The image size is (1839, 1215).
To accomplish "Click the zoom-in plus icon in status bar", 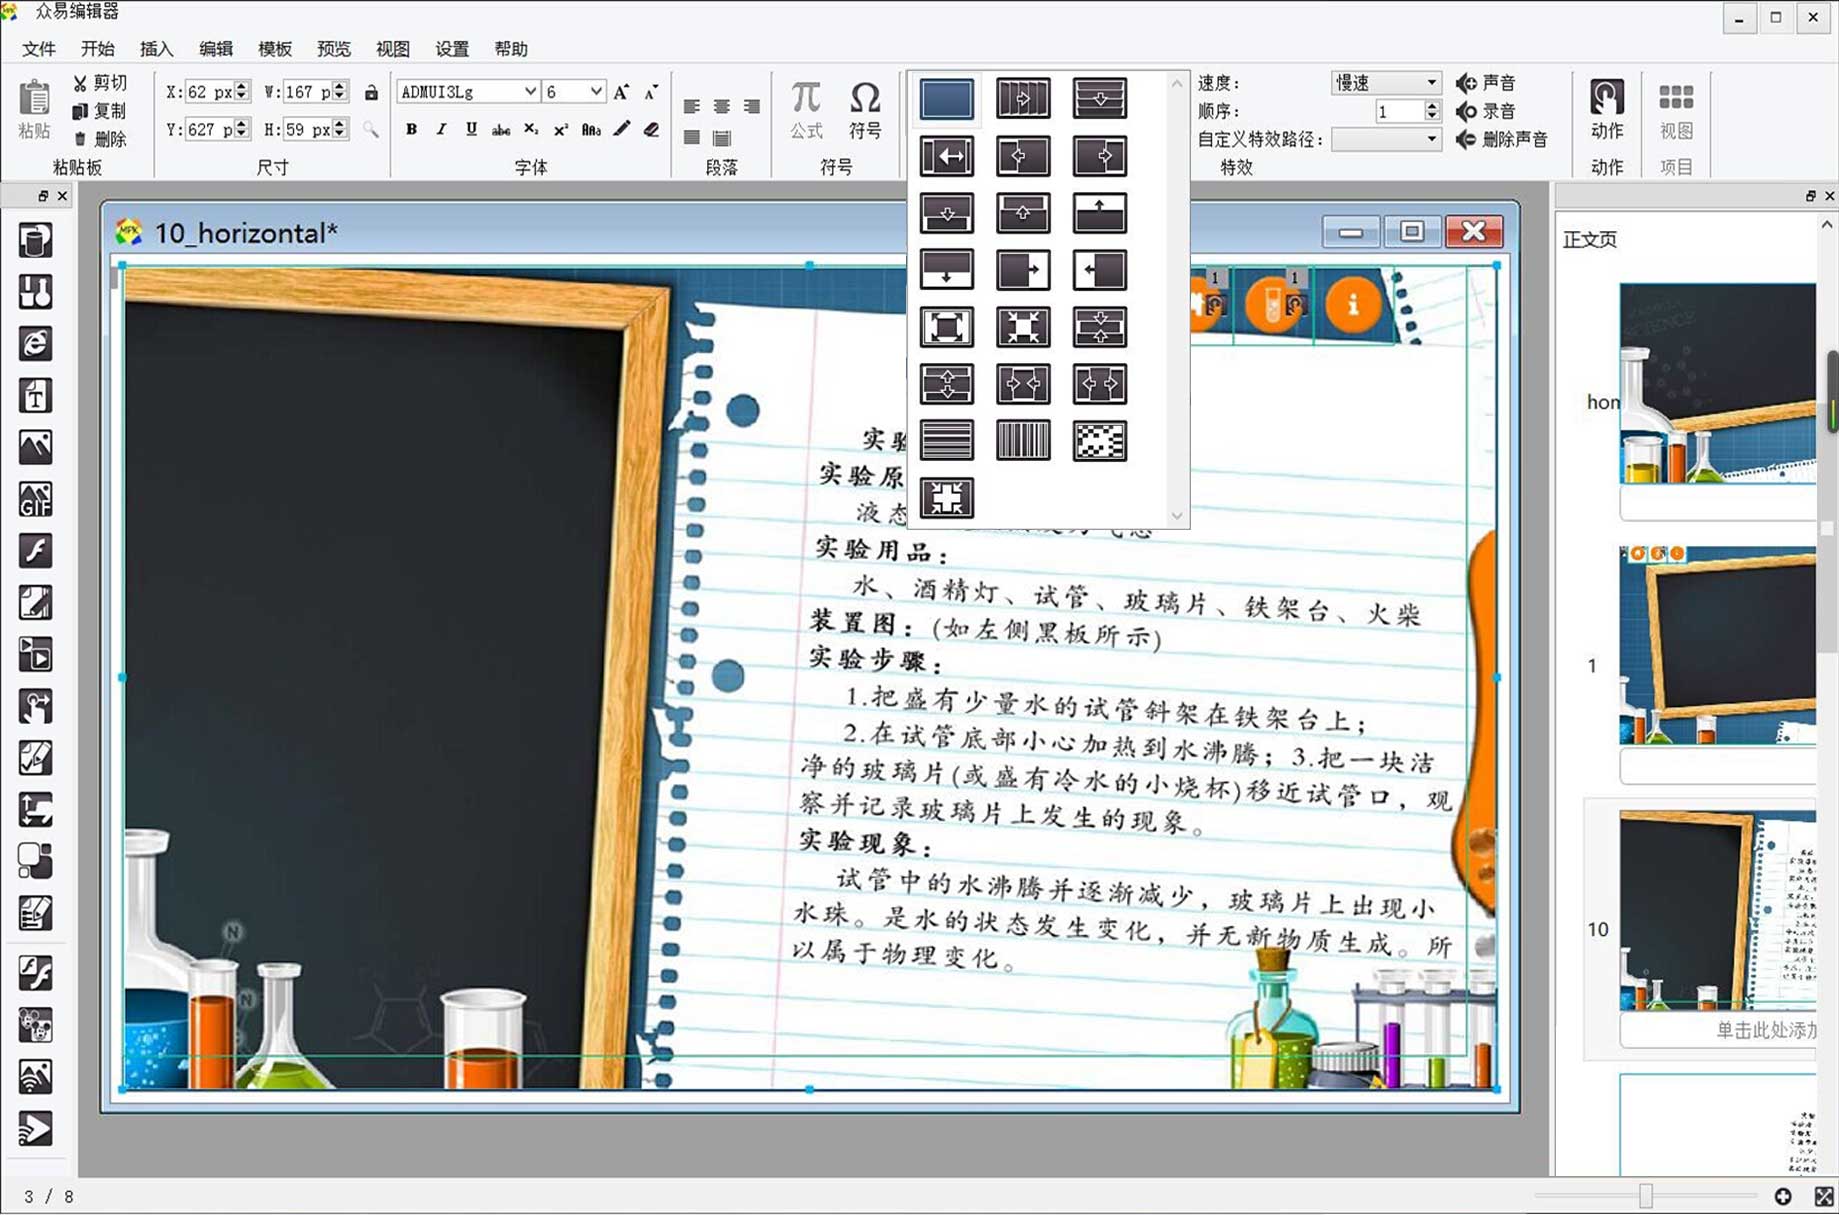I will [1783, 1196].
